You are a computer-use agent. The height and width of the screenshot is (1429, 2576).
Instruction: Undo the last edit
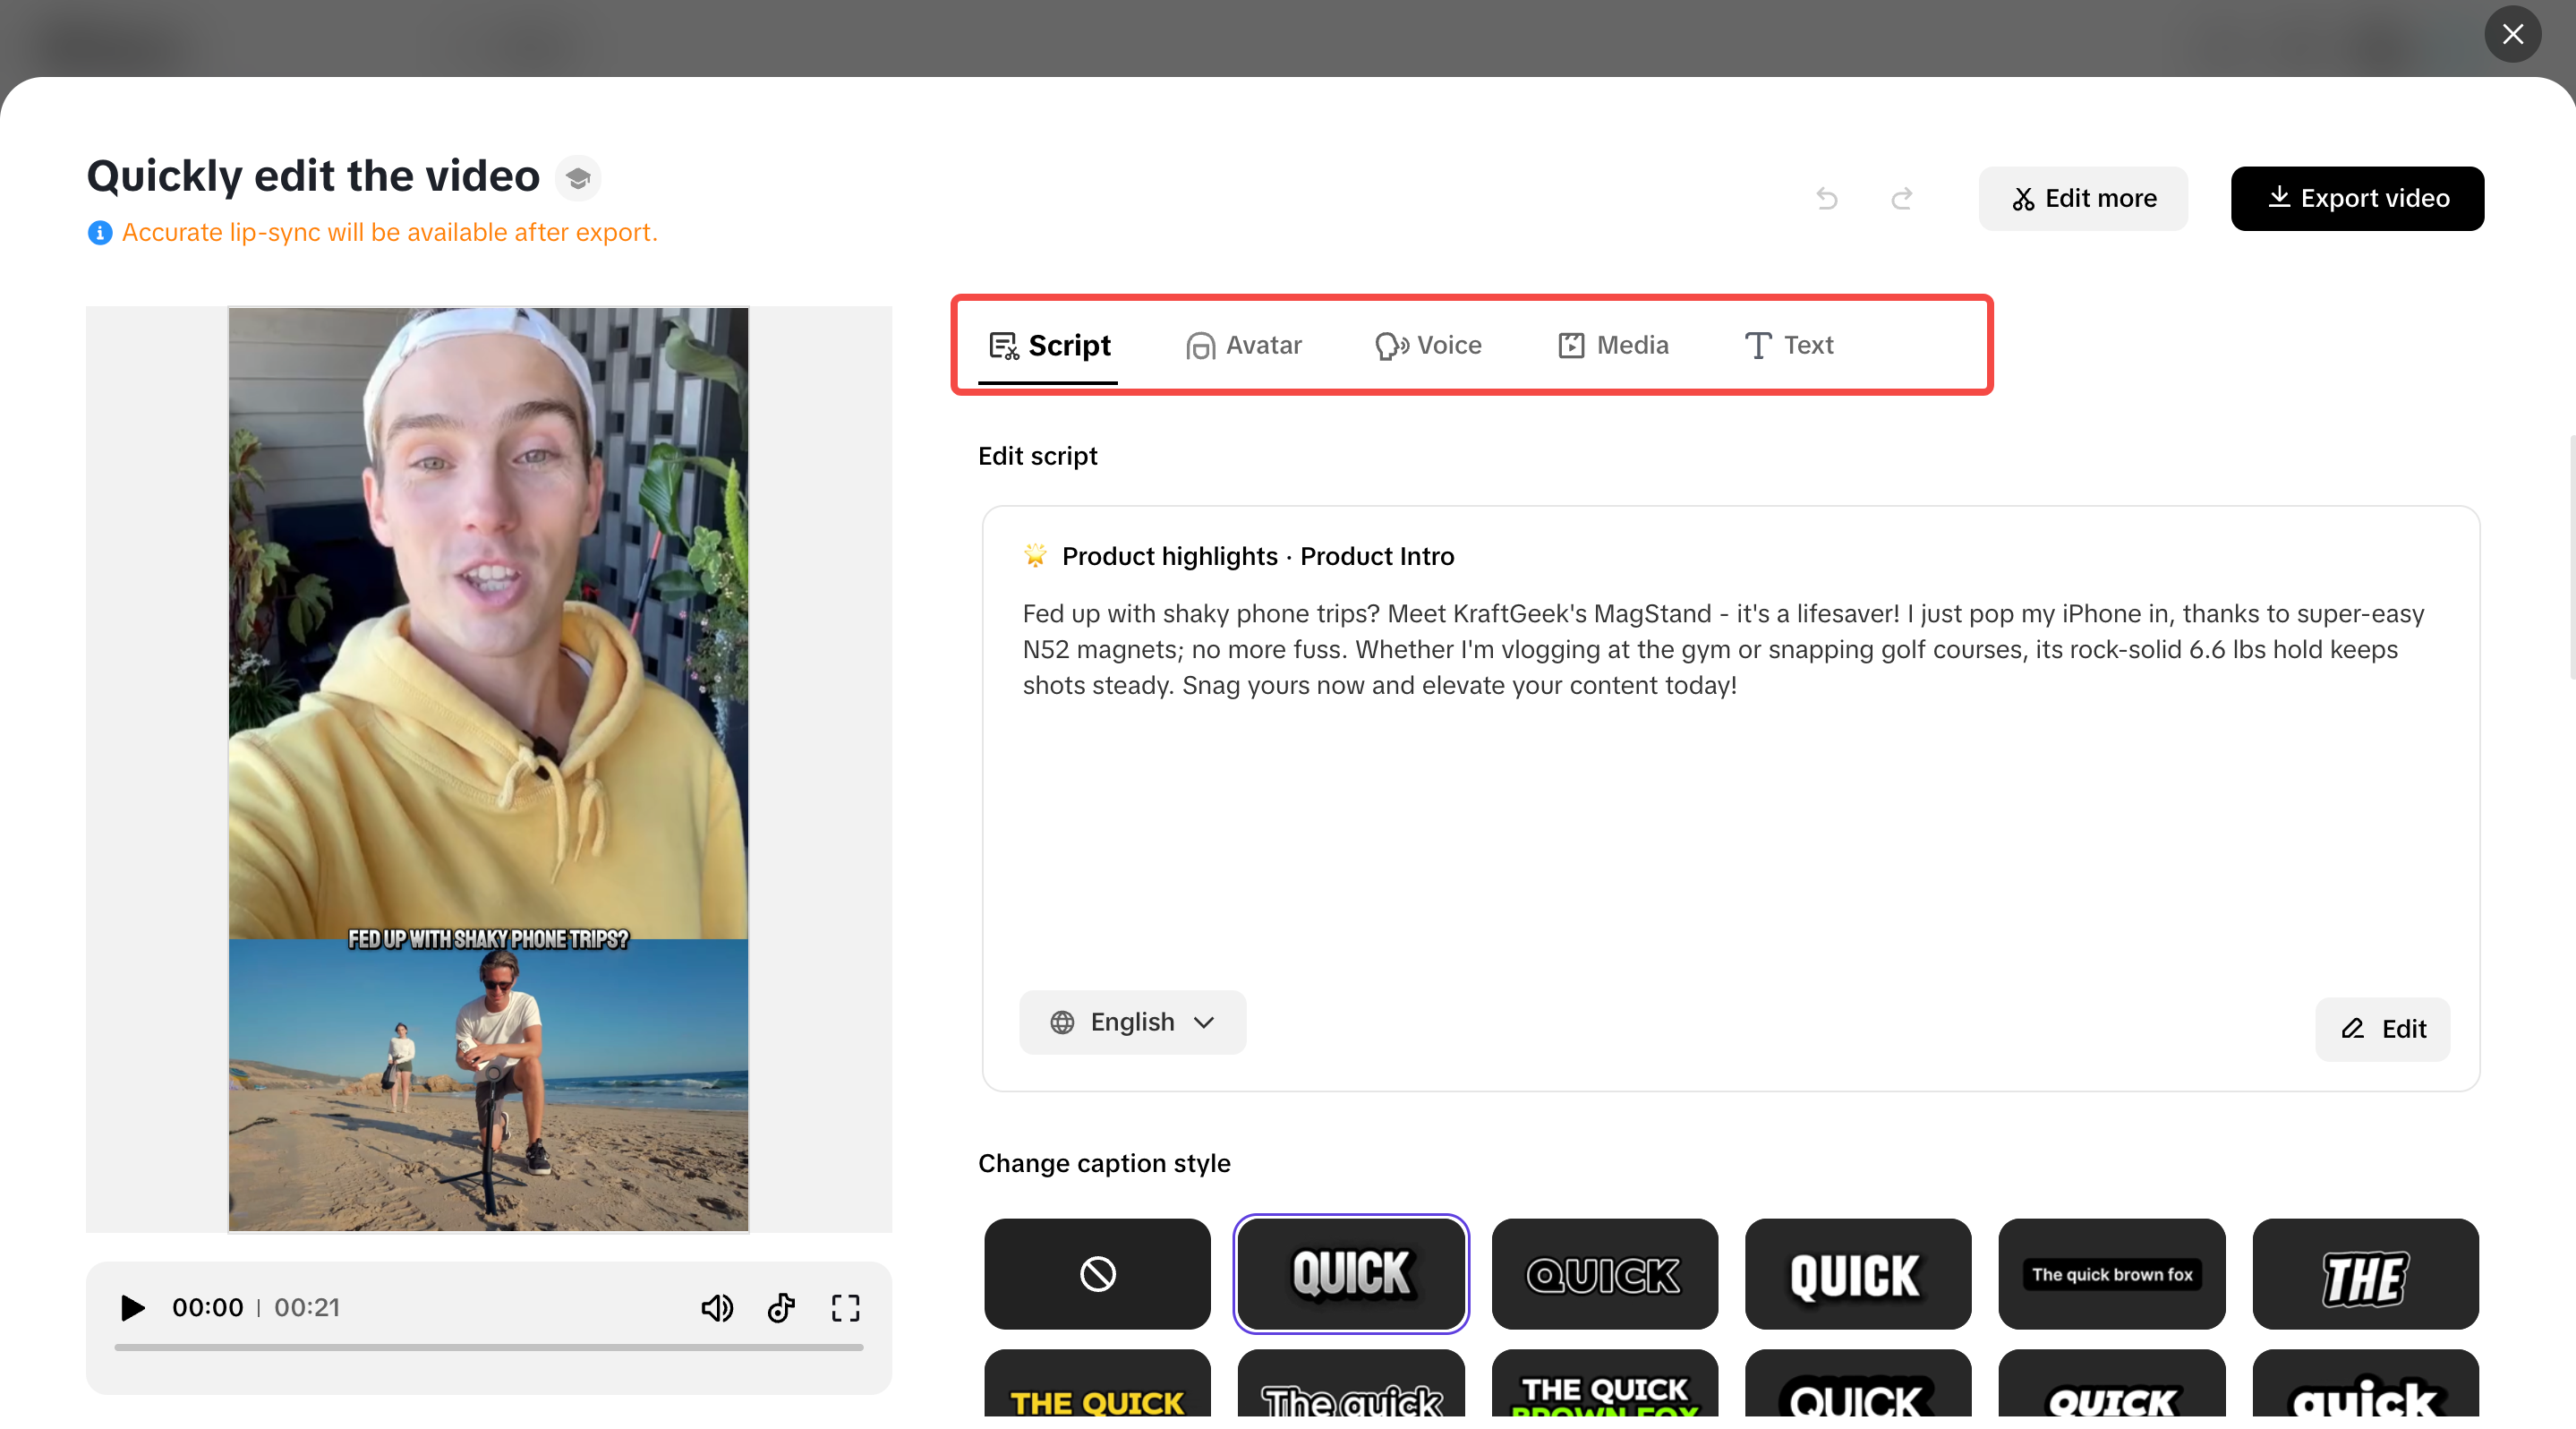(x=1827, y=198)
